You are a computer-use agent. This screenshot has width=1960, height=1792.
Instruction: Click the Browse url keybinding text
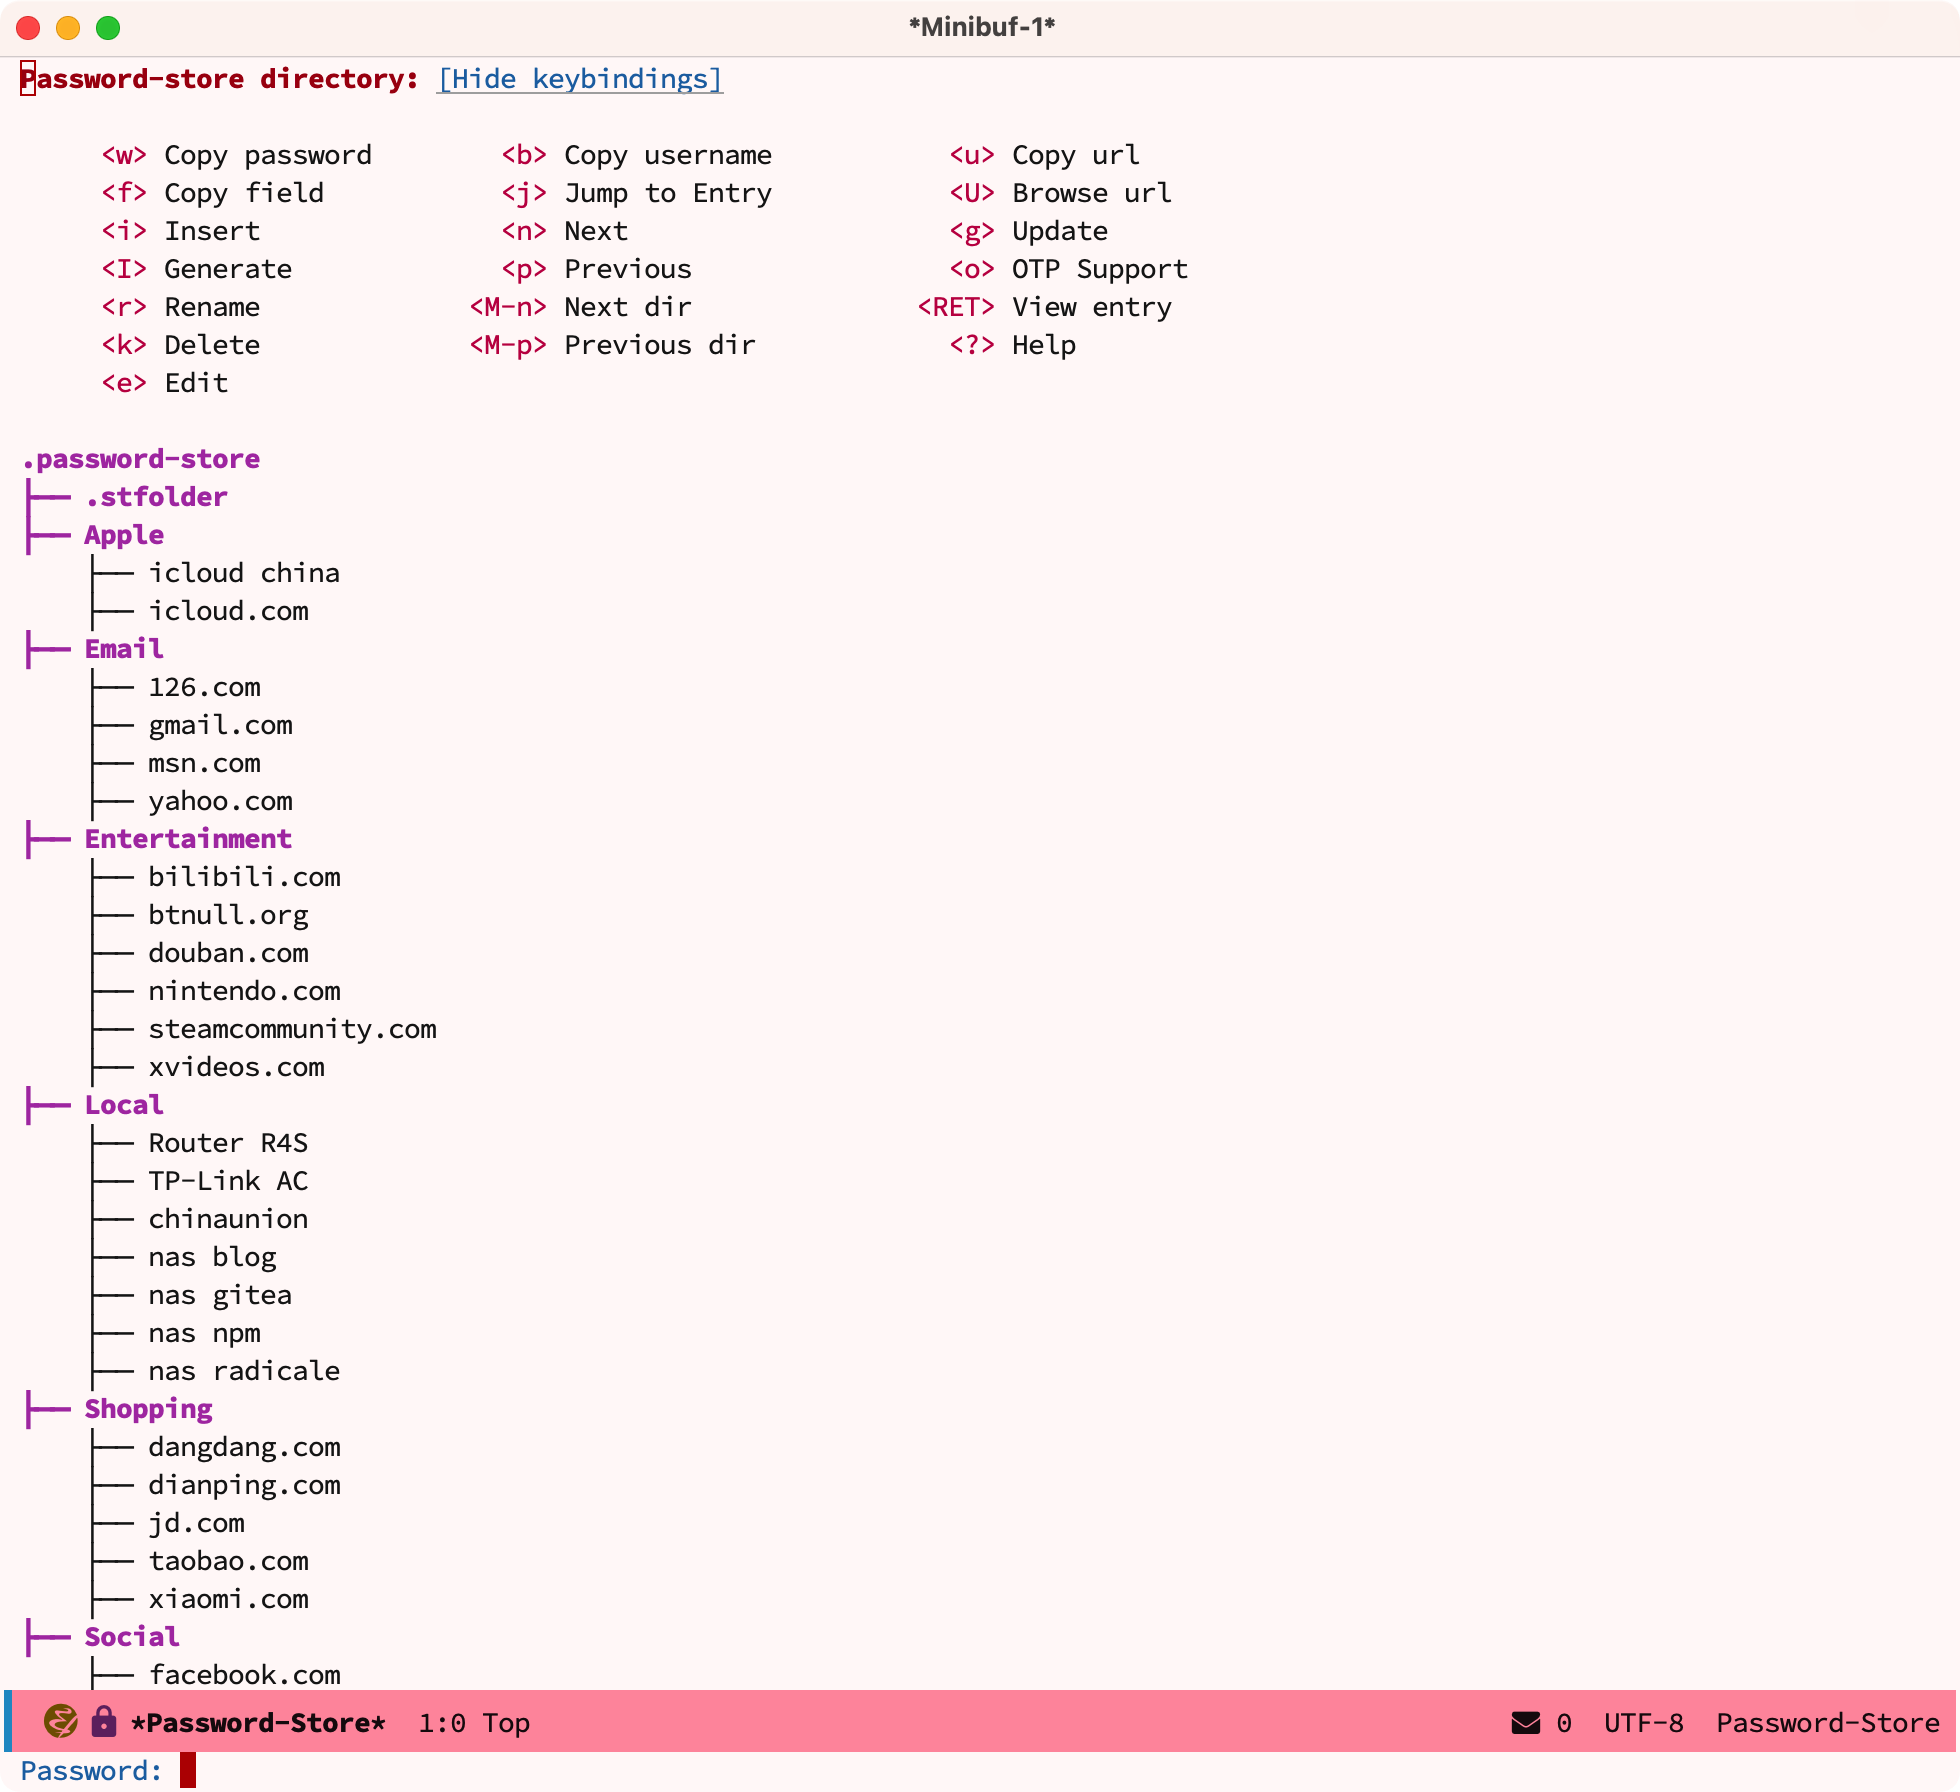click(x=1092, y=193)
